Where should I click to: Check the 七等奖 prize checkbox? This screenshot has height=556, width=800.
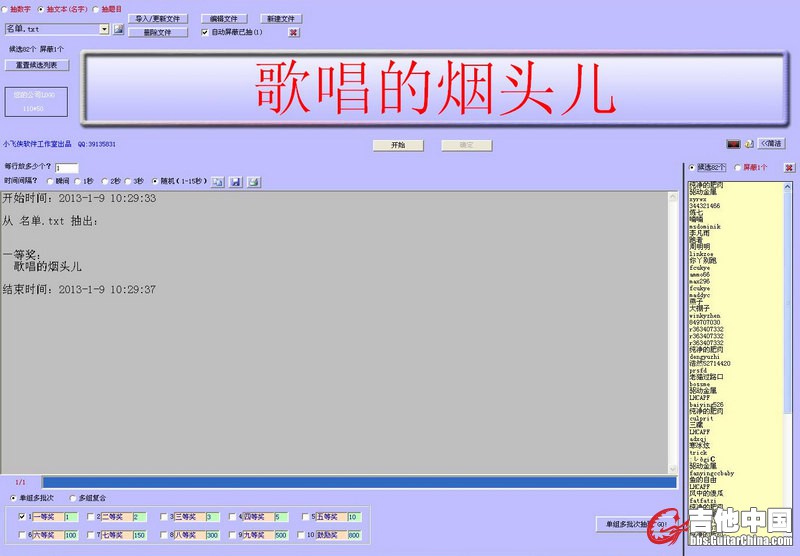coord(91,535)
